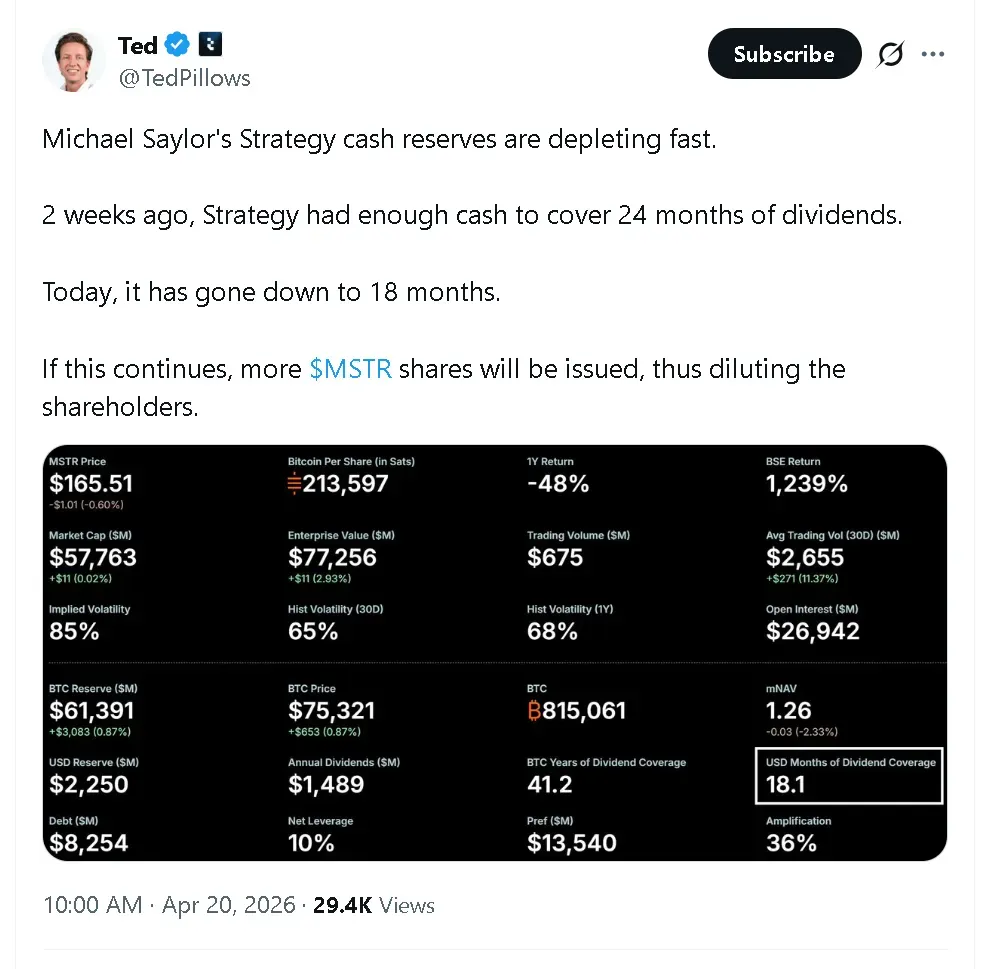988x969 pixels.
Task: Open the three-dot more options menu
Action: click(x=933, y=55)
